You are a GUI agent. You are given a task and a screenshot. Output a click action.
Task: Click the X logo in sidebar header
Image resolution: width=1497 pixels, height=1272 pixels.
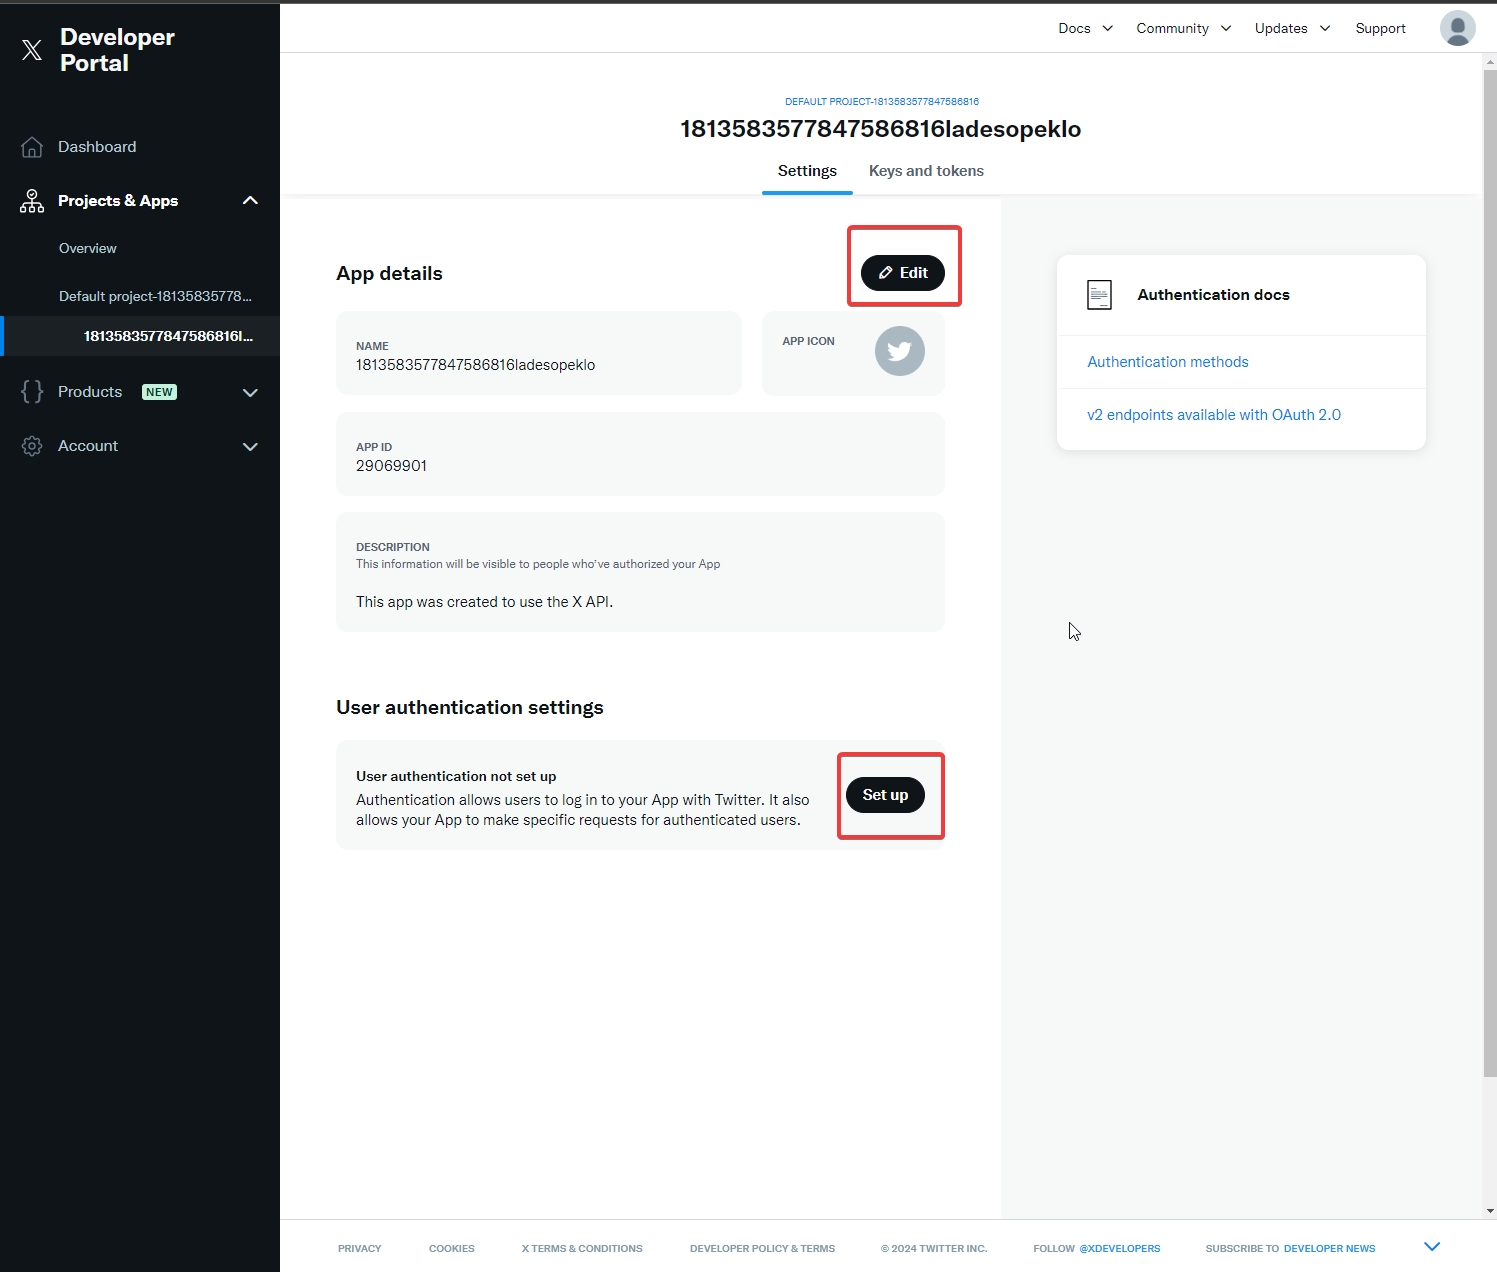point(32,50)
